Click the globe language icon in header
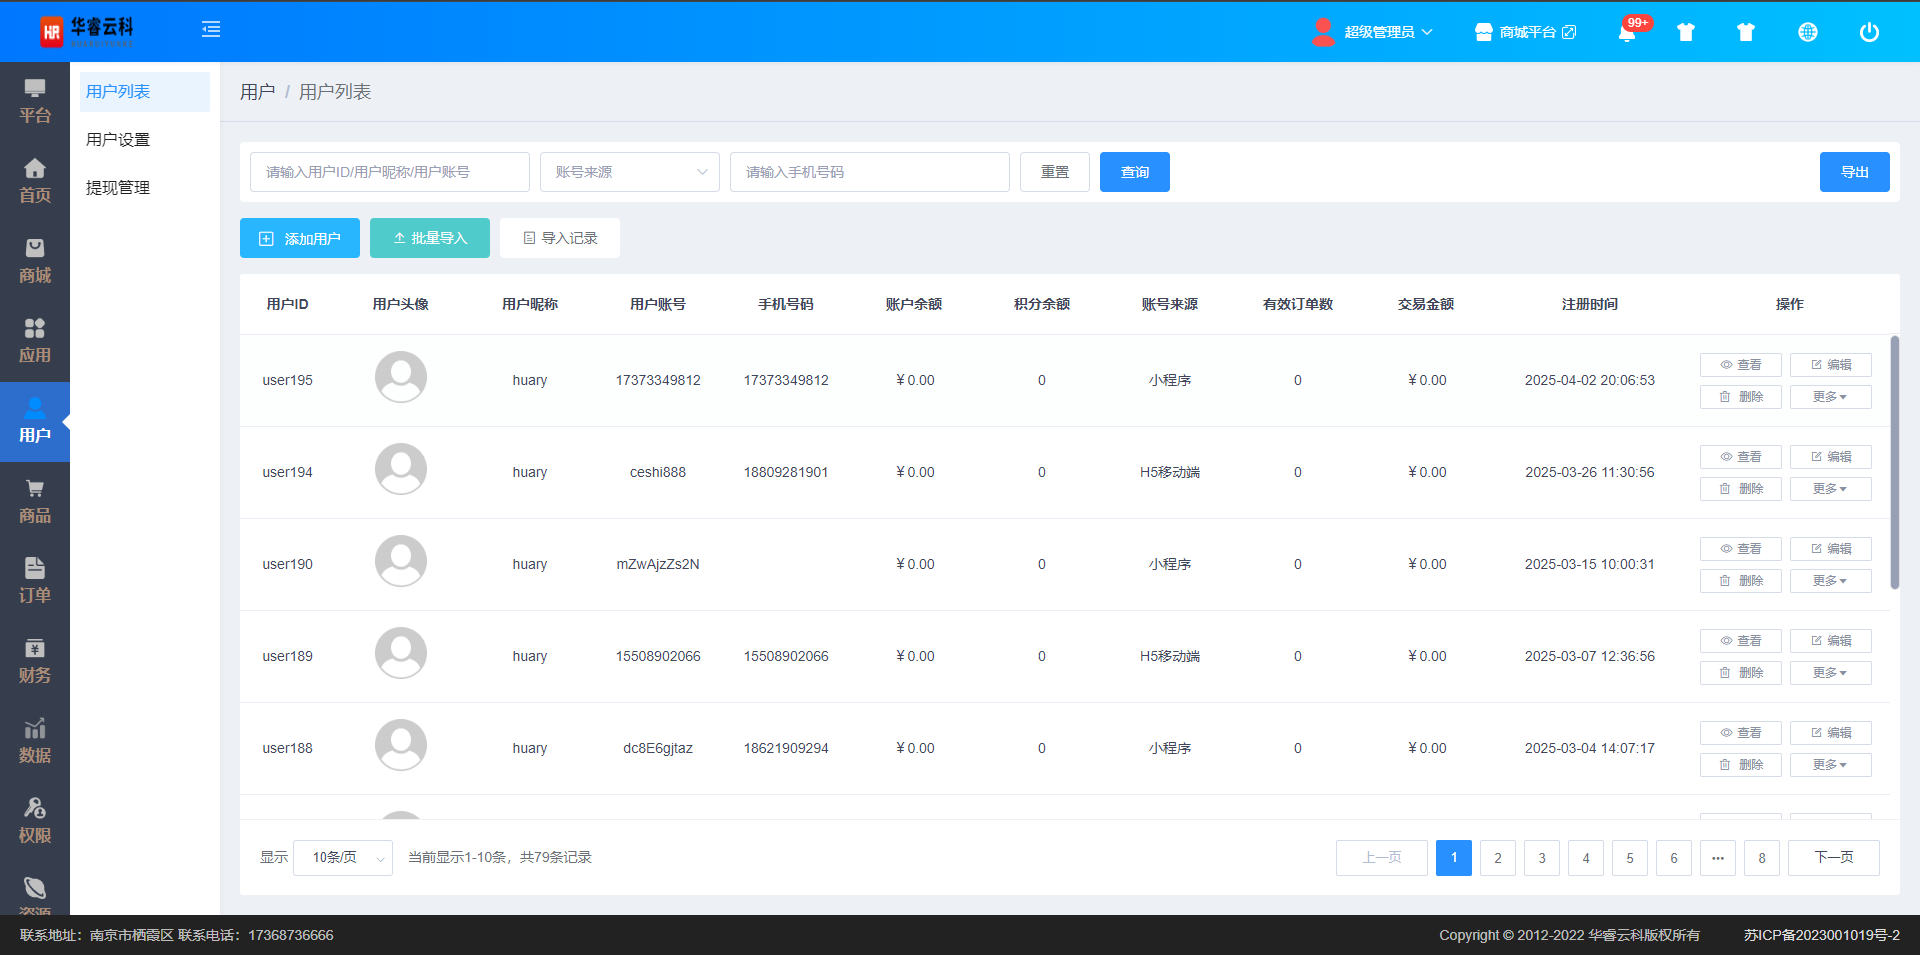The width and height of the screenshot is (1920, 955). (1807, 32)
